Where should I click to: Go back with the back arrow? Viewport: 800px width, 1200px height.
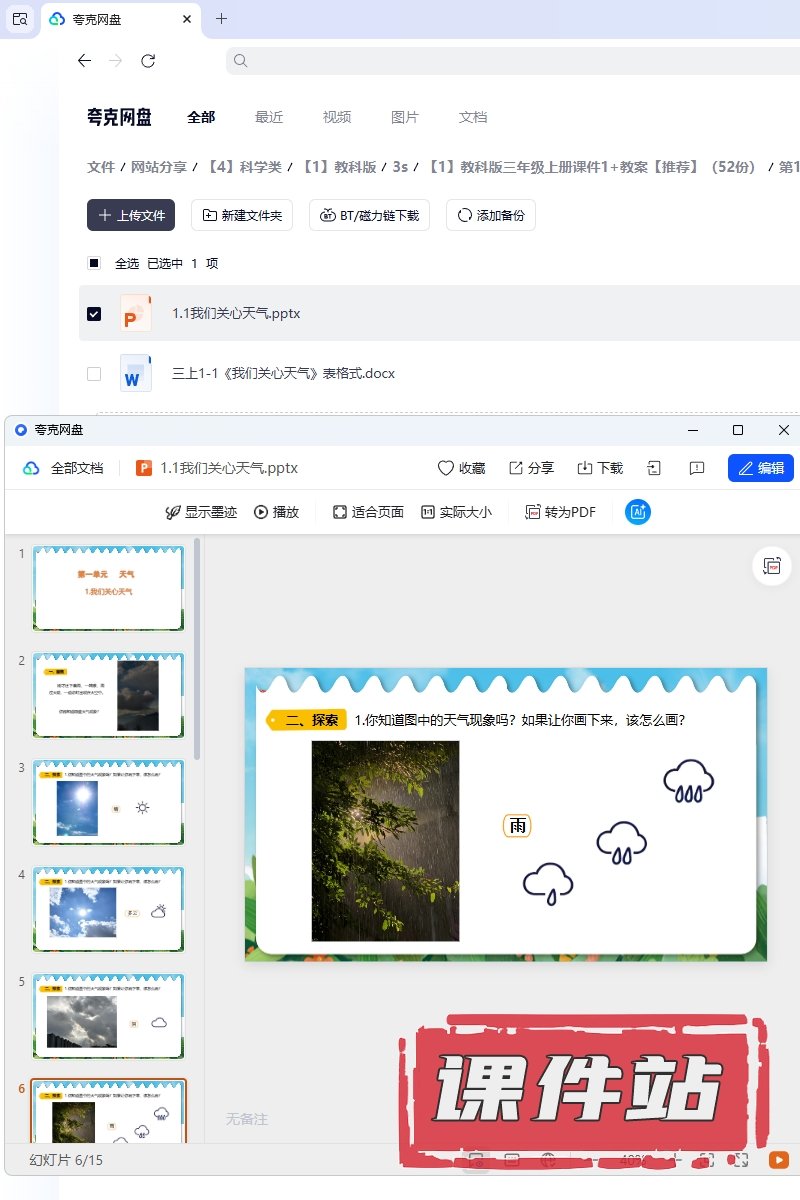click(x=84, y=61)
